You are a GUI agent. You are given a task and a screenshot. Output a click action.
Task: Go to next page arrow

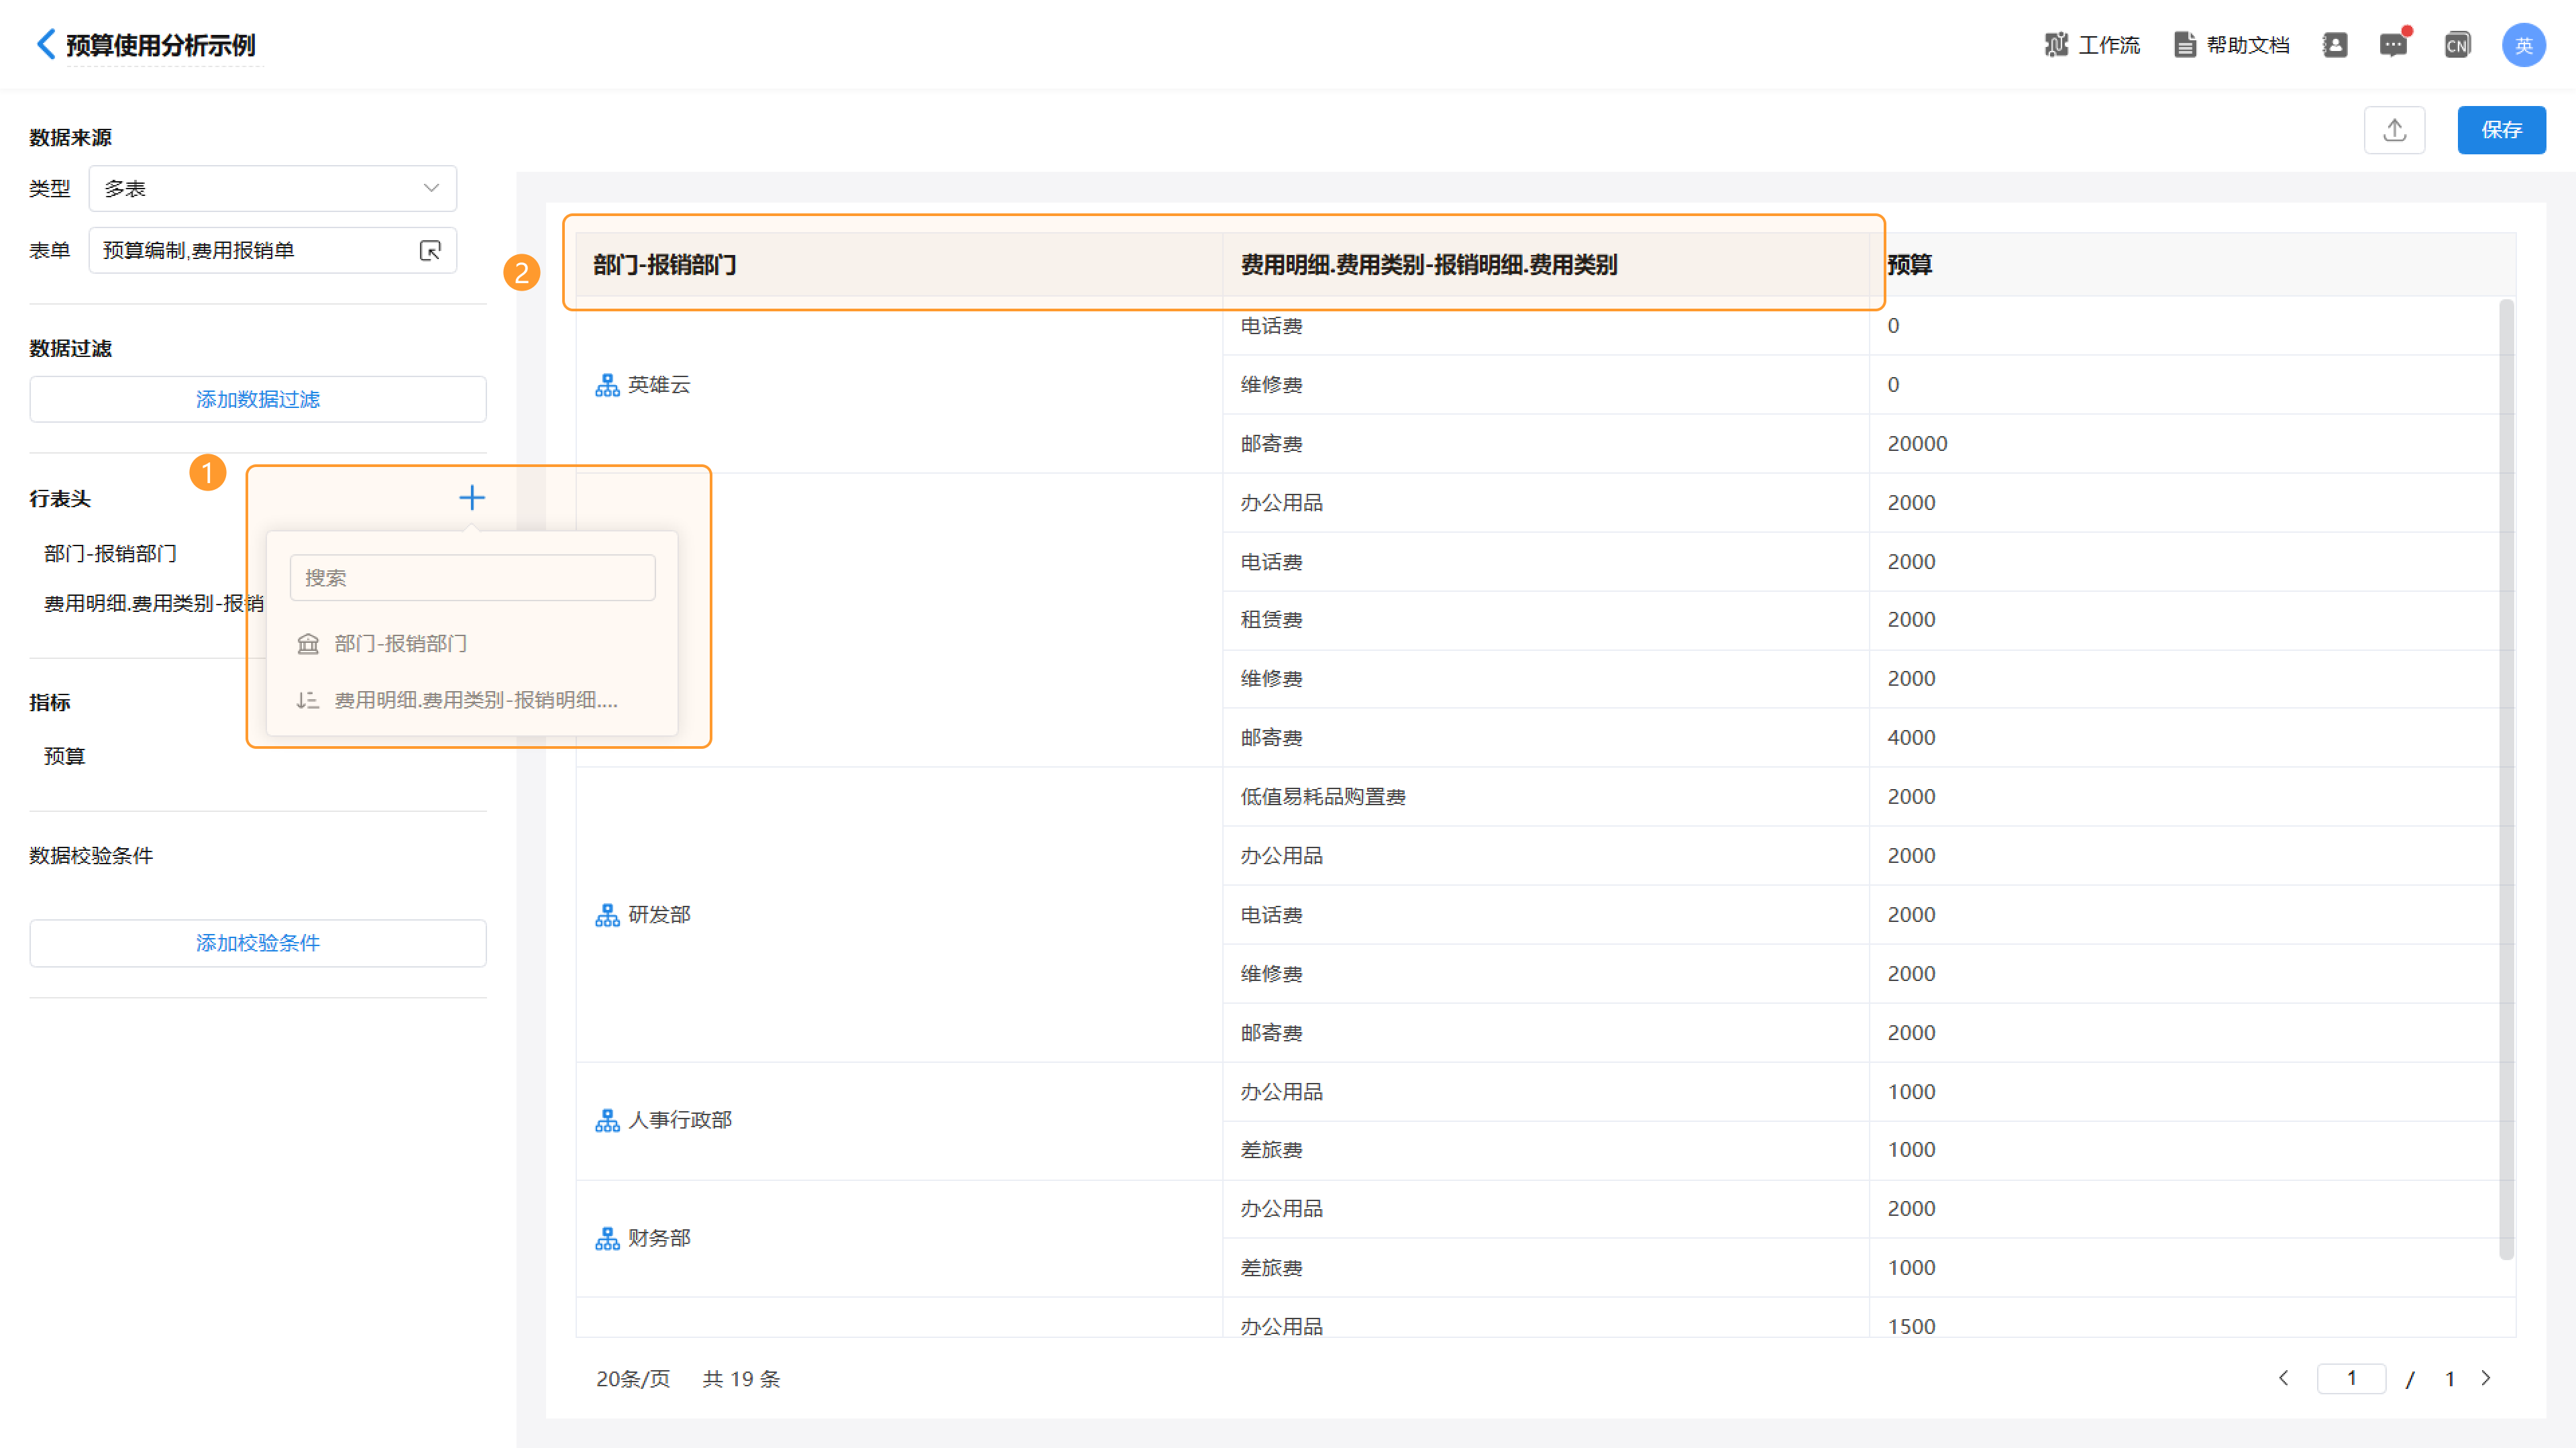2486,1378
